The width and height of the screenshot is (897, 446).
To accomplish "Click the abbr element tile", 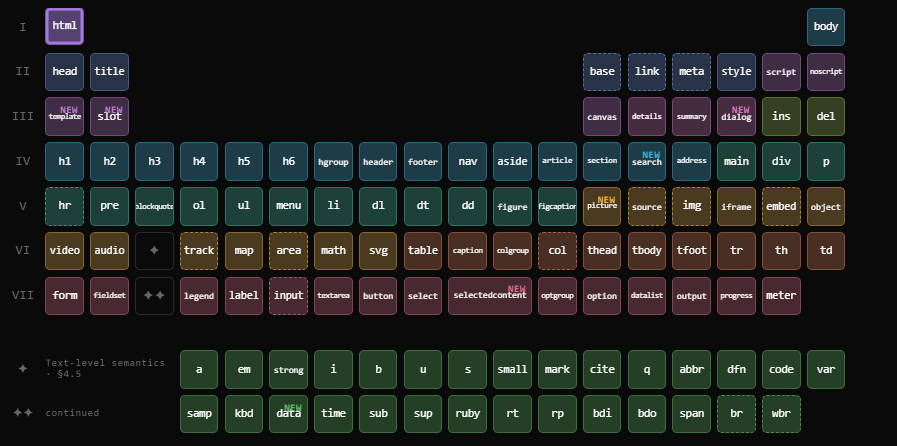I will [692, 369].
